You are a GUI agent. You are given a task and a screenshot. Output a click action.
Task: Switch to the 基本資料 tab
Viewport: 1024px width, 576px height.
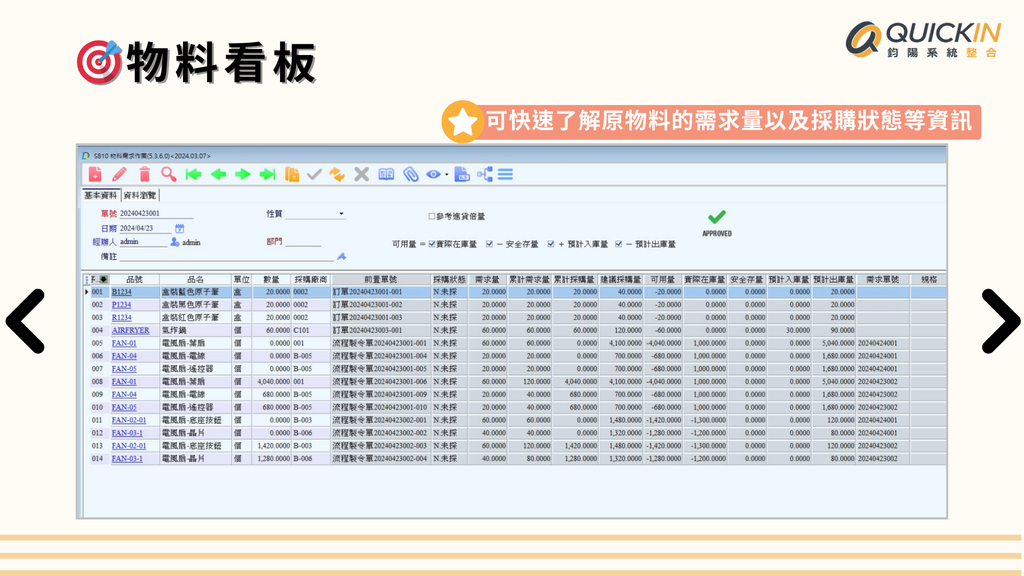pyautogui.click(x=101, y=195)
